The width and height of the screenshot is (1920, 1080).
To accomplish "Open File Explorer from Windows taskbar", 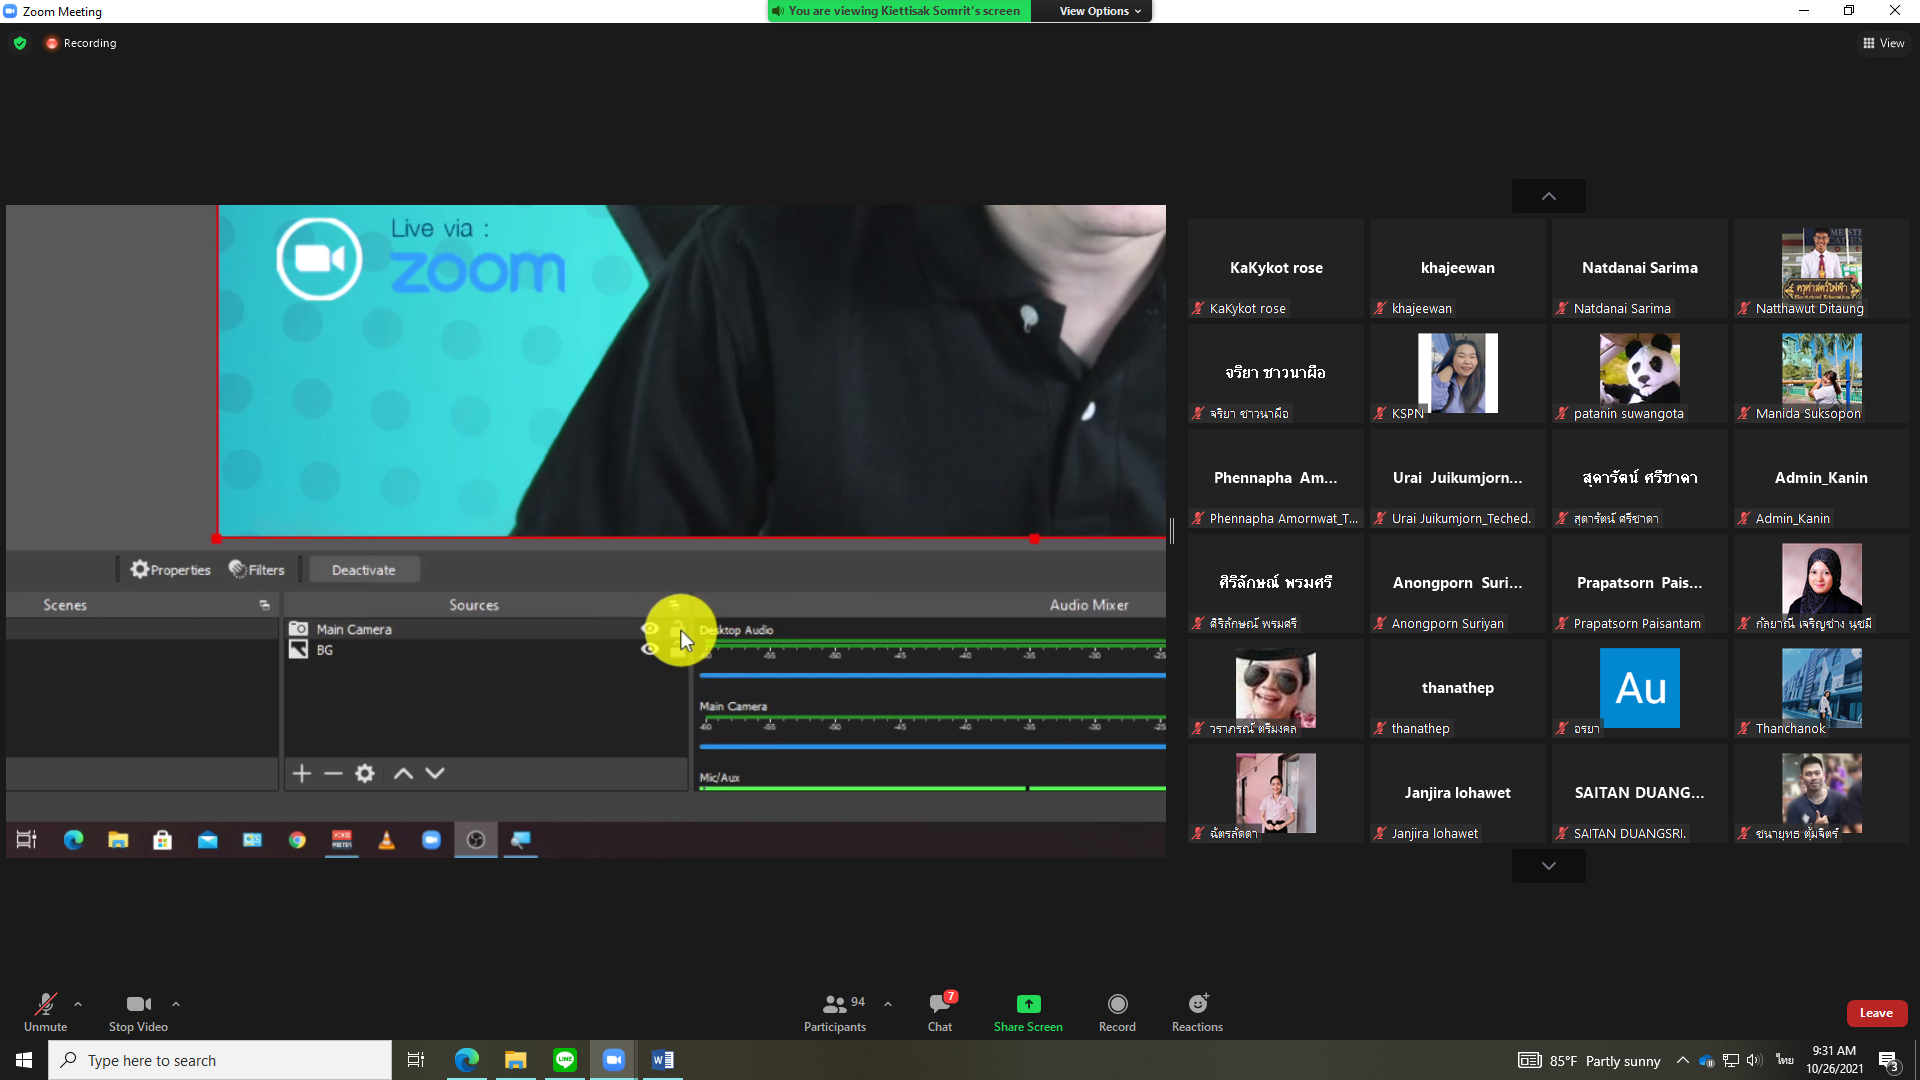I will pos(516,1060).
